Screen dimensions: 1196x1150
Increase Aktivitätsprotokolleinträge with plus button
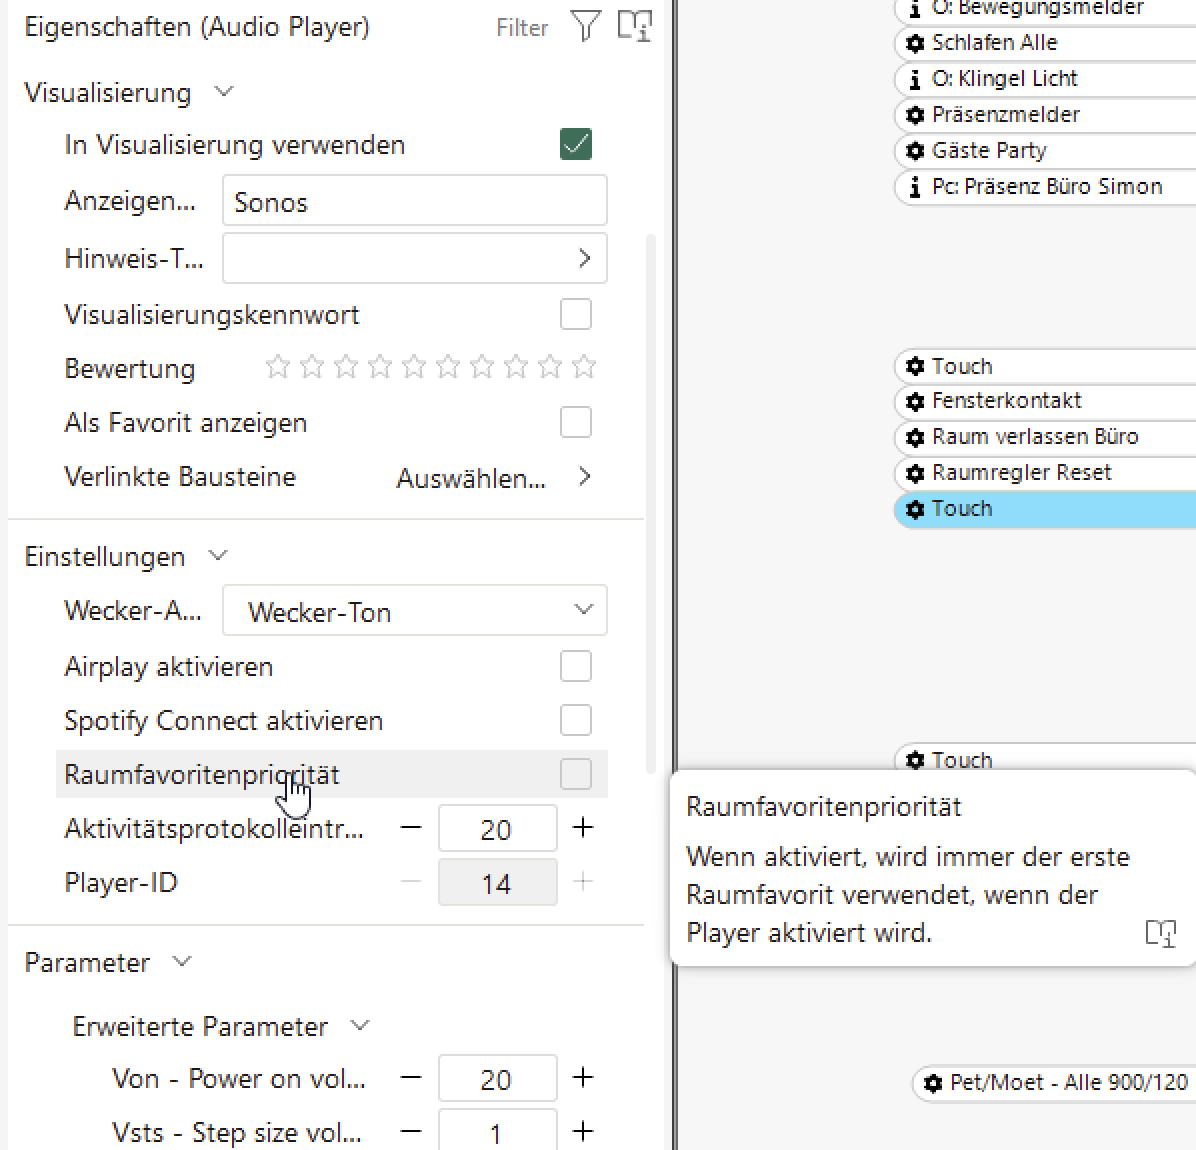click(x=583, y=828)
